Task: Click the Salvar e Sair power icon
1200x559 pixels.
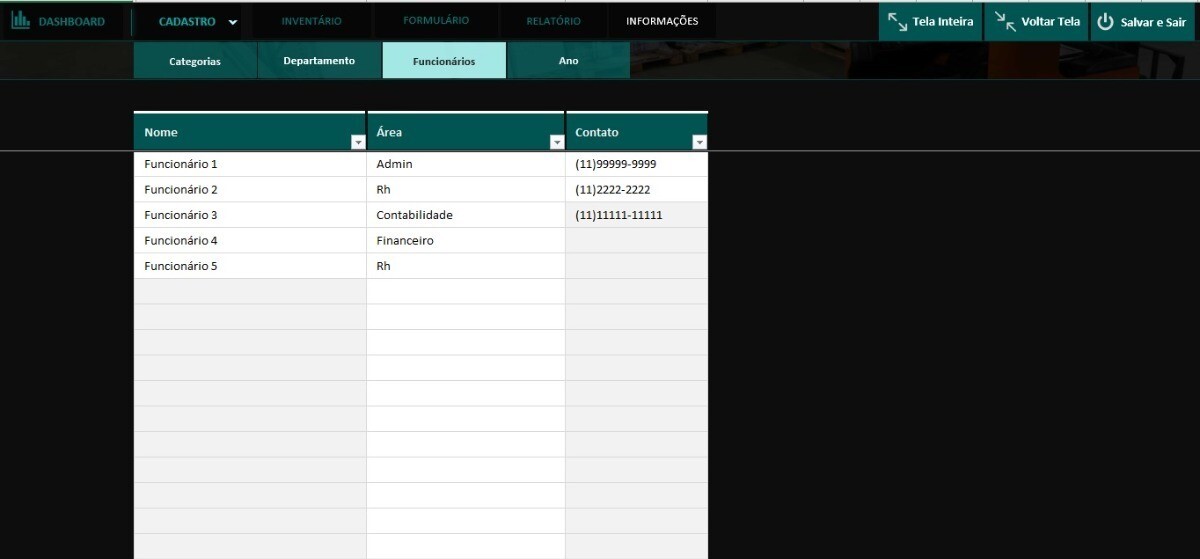Action: click(x=1105, y=21)
